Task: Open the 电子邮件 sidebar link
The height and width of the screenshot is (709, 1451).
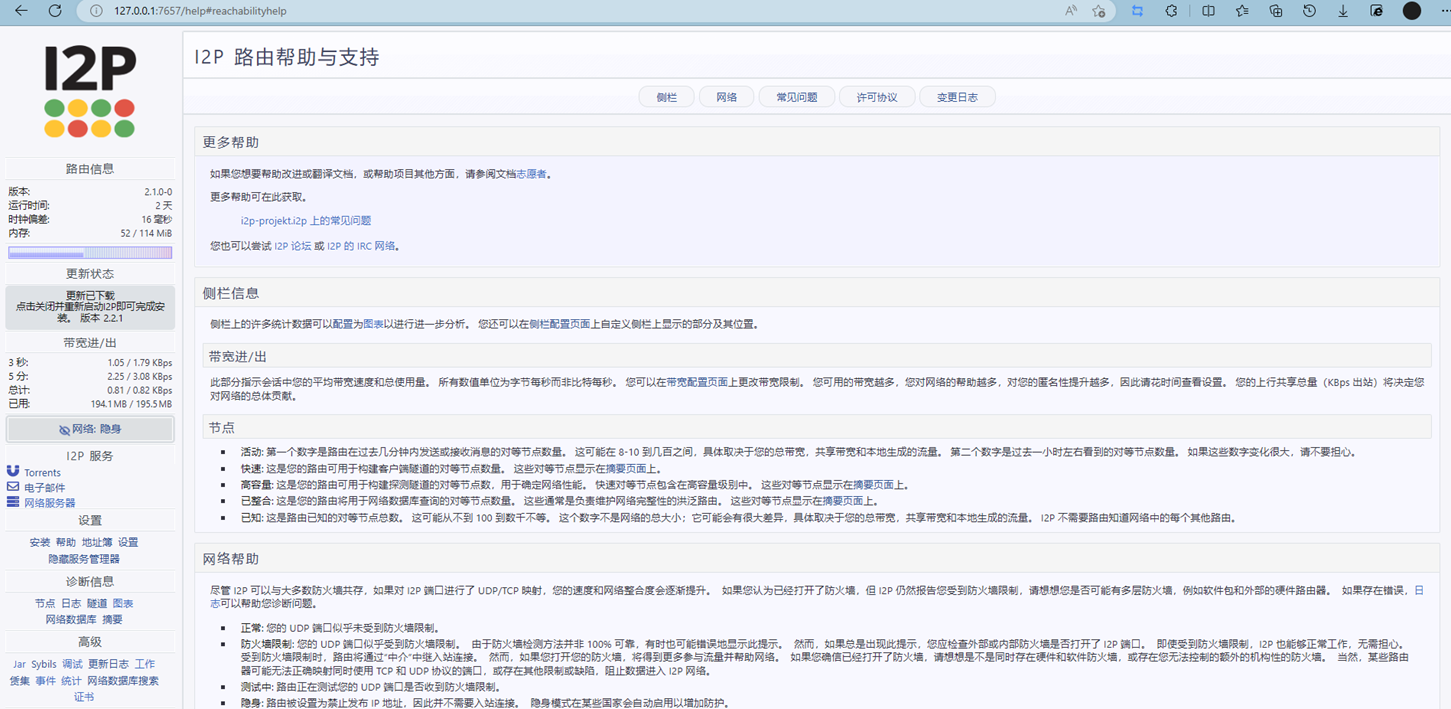Action: coord(45,488)
